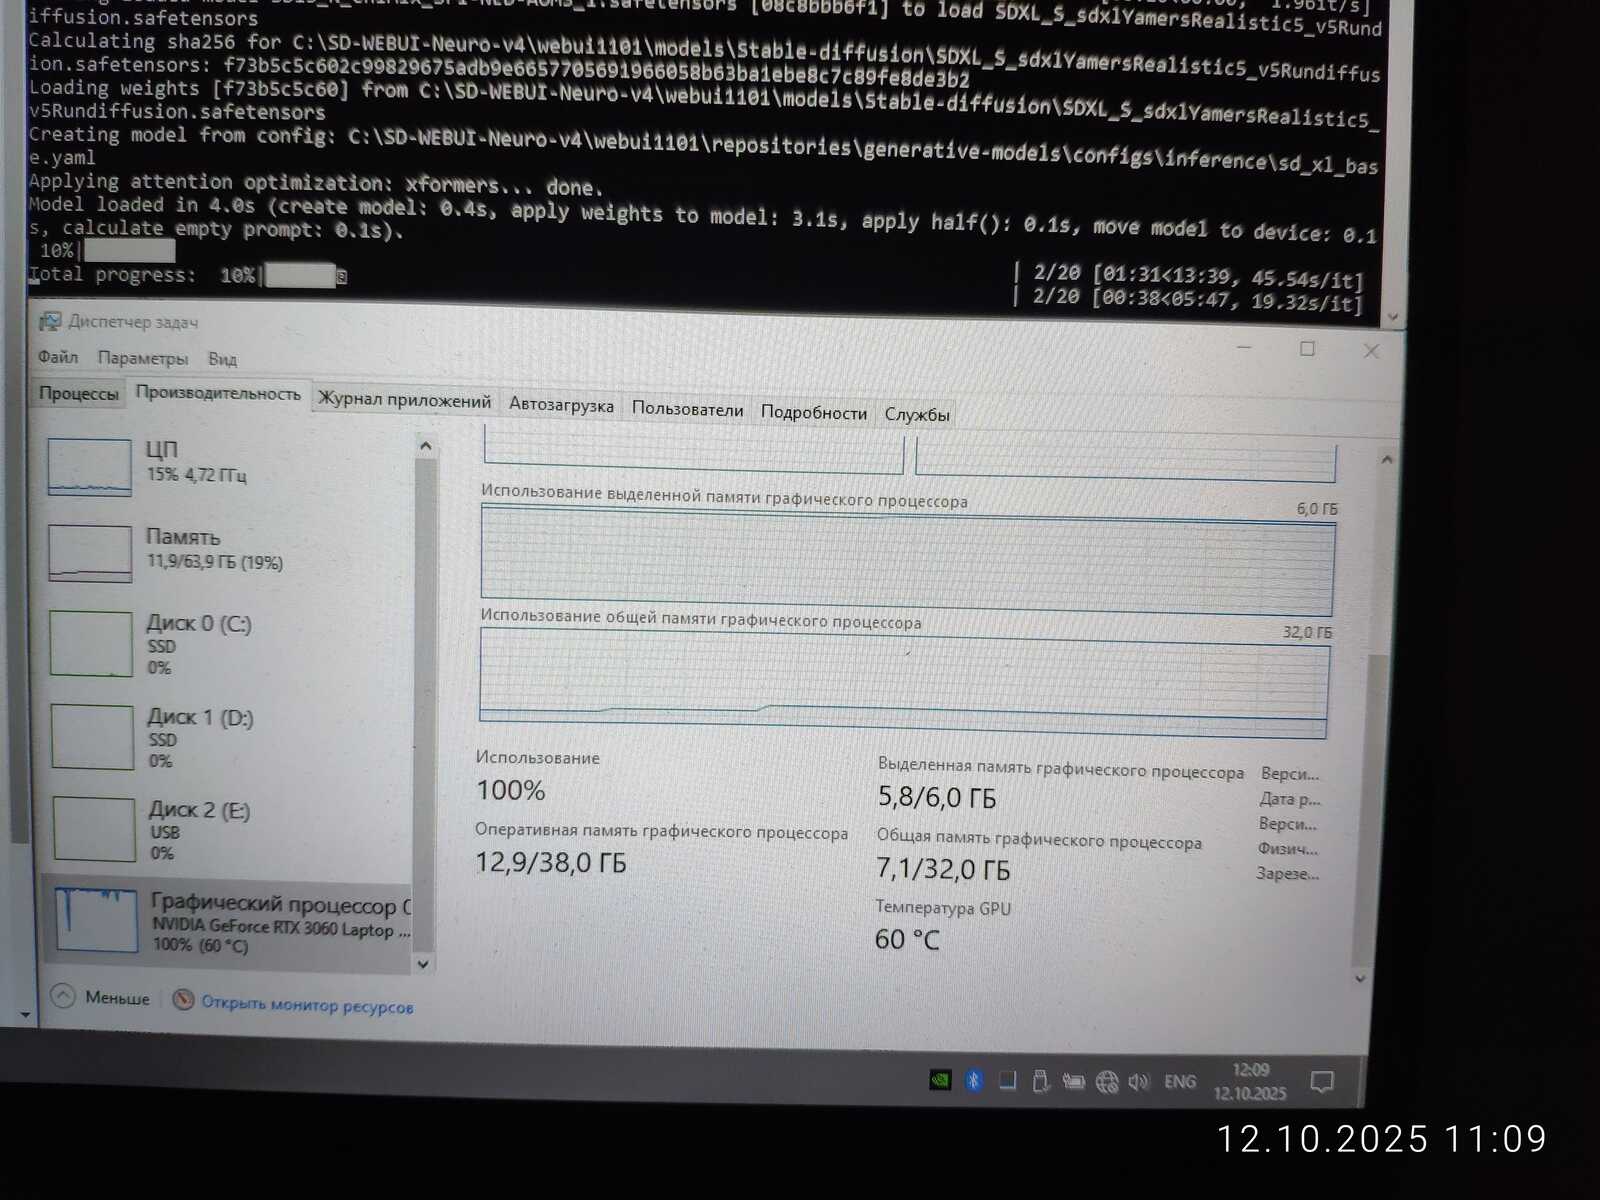Click the dedicated memory value 5,8/6,0 ГБ
The image size is (1600, 1200).
[937, 797]
